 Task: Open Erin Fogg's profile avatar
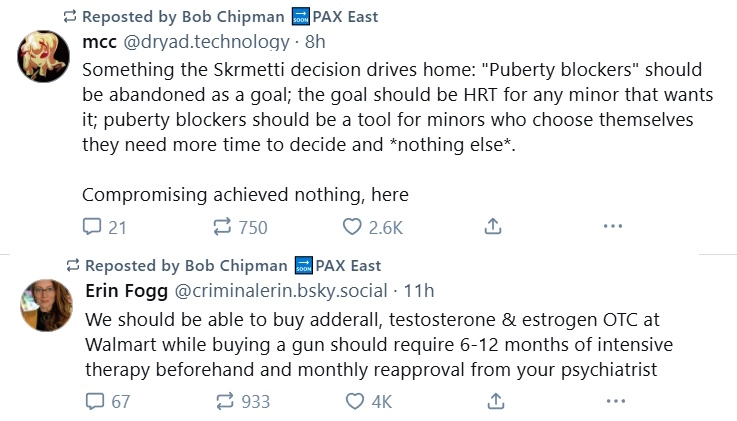pos(44,304)
